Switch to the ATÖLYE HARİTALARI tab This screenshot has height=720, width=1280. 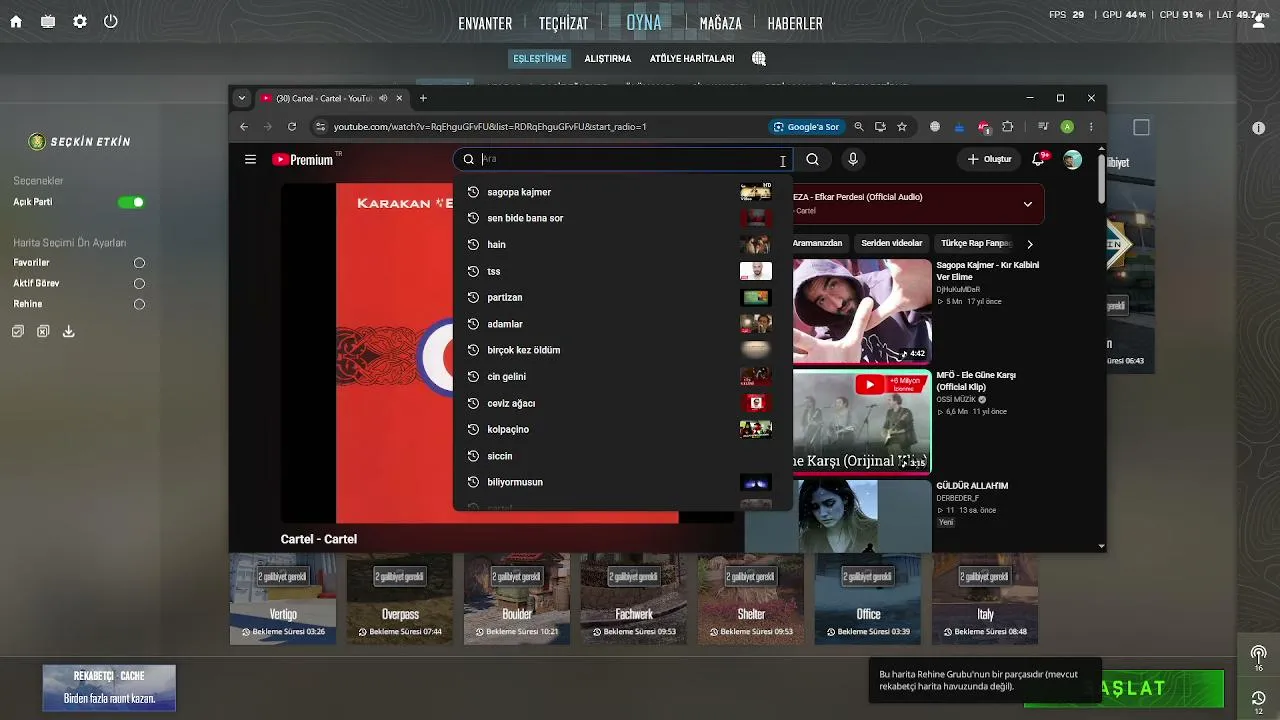[692, 59]
